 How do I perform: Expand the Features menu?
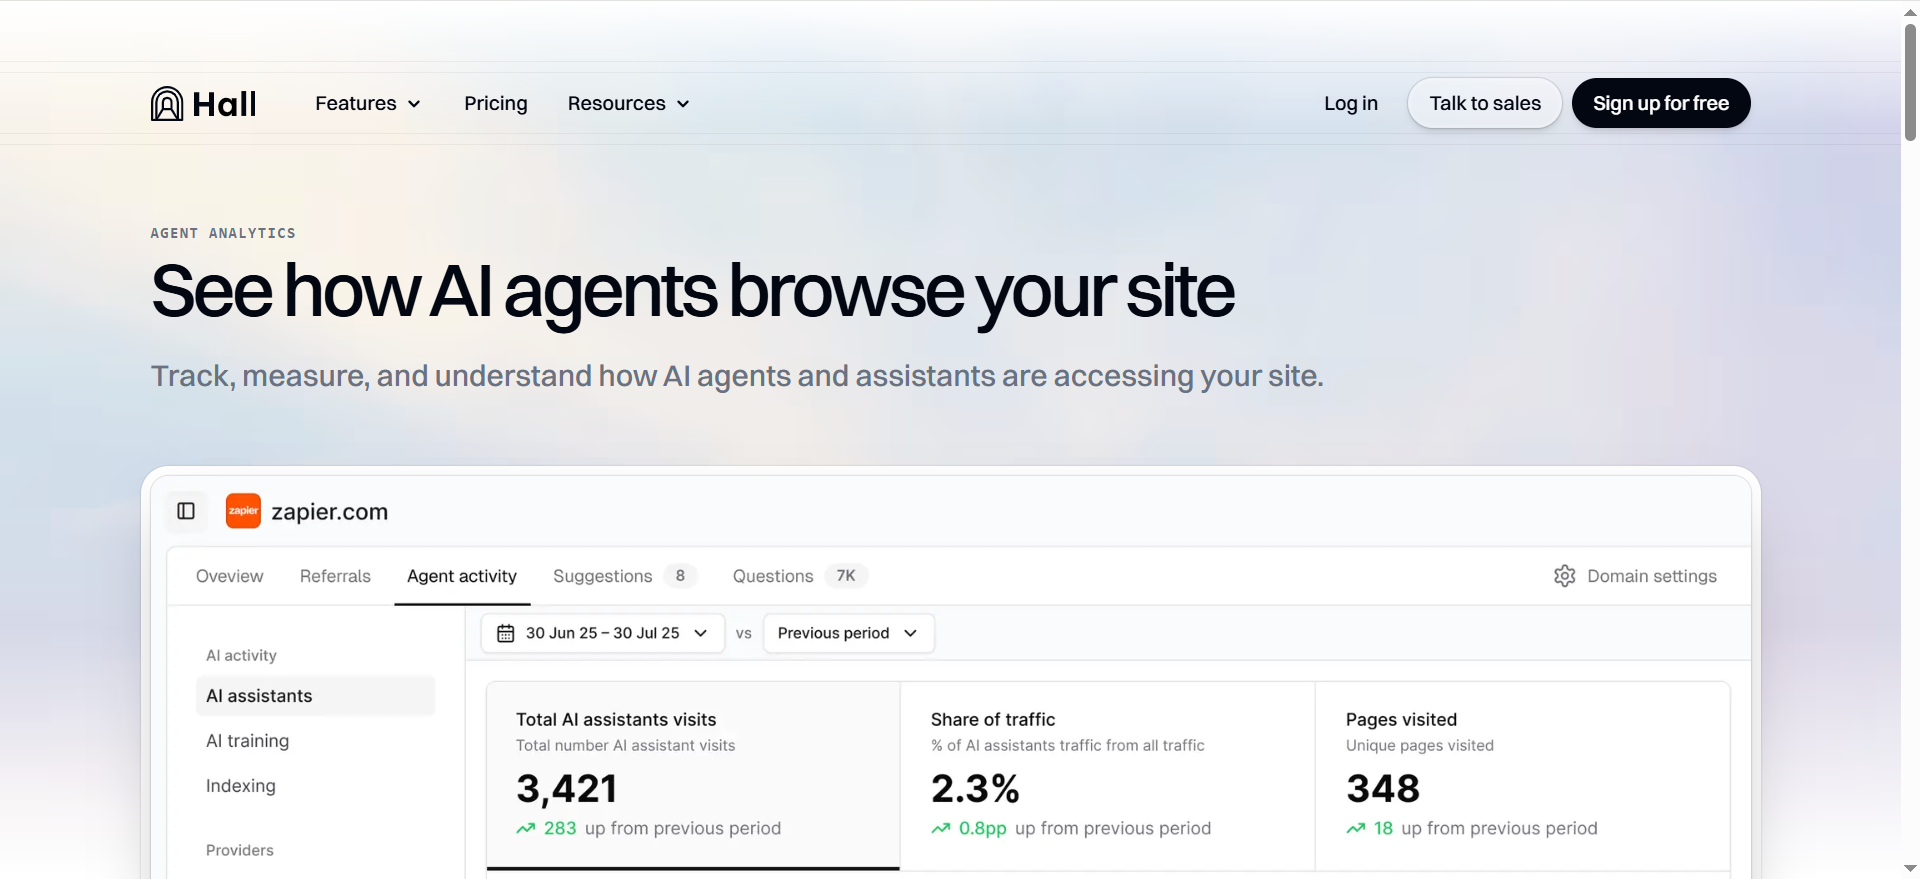368,103
